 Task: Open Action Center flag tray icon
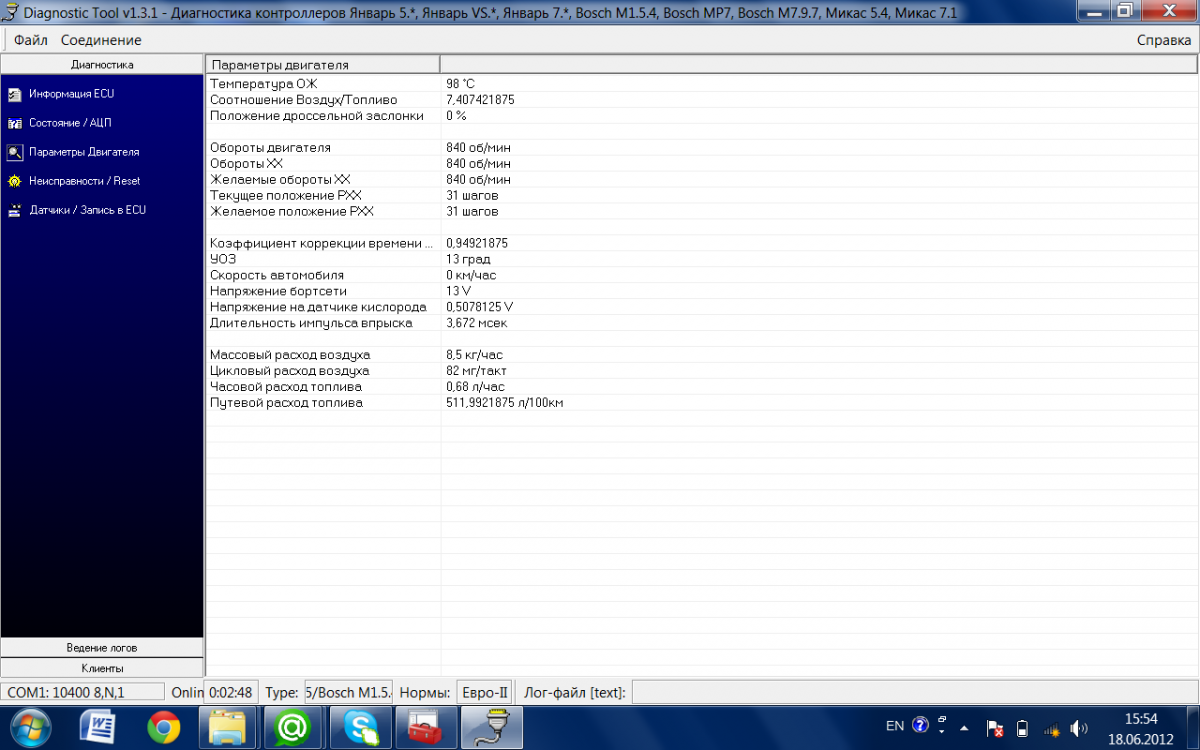[x=995, y=728]
